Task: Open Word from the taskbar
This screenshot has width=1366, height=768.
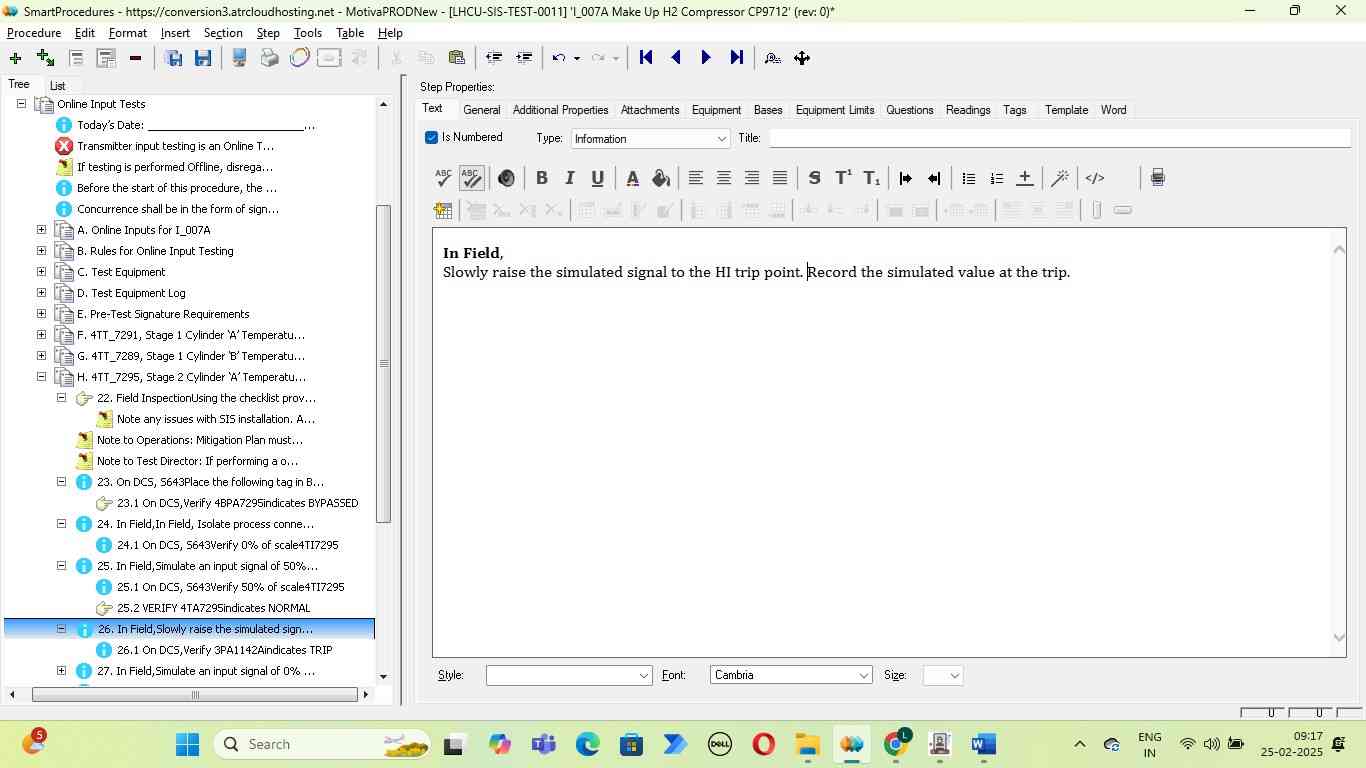Action: click(984, 744)
